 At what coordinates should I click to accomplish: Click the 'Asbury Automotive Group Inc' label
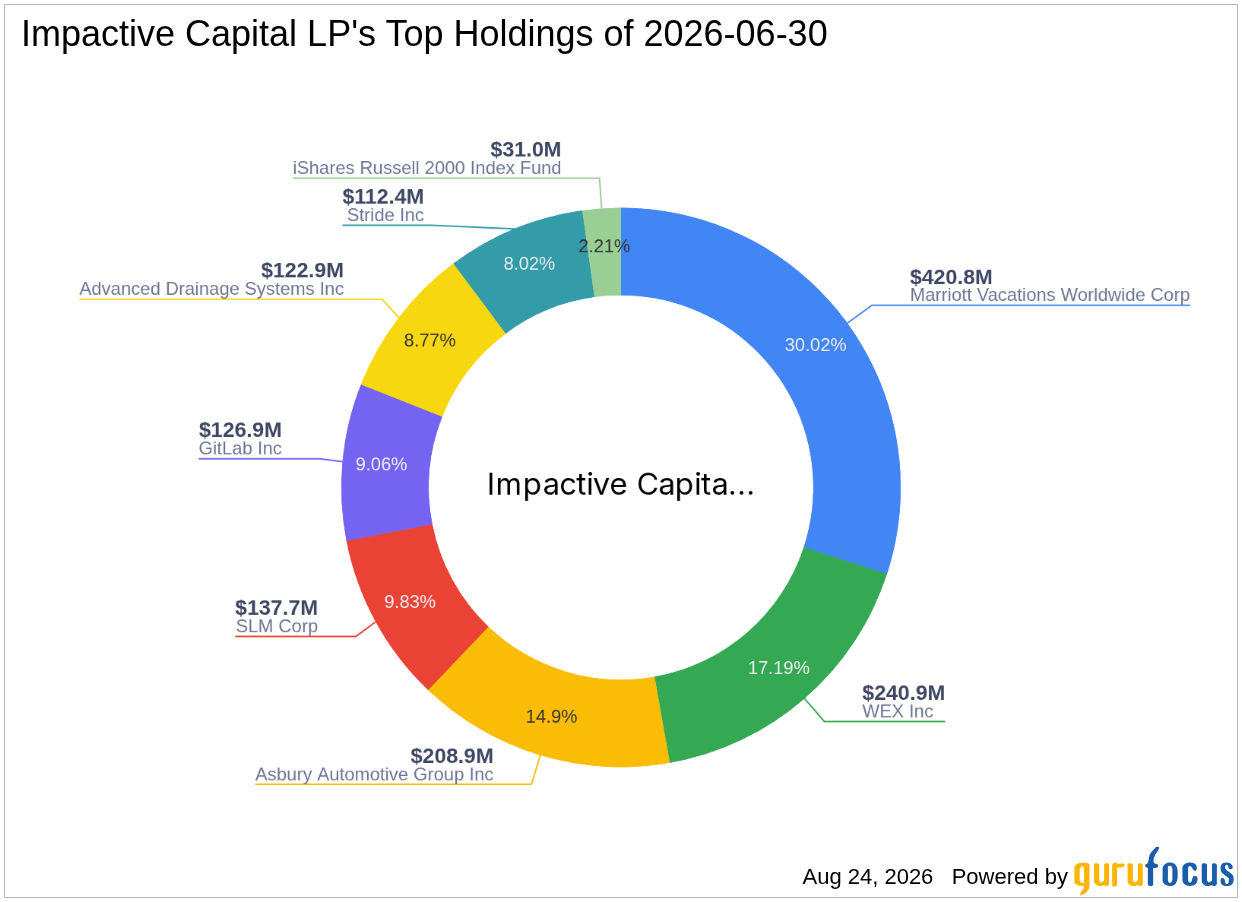[x=374, y=774]
